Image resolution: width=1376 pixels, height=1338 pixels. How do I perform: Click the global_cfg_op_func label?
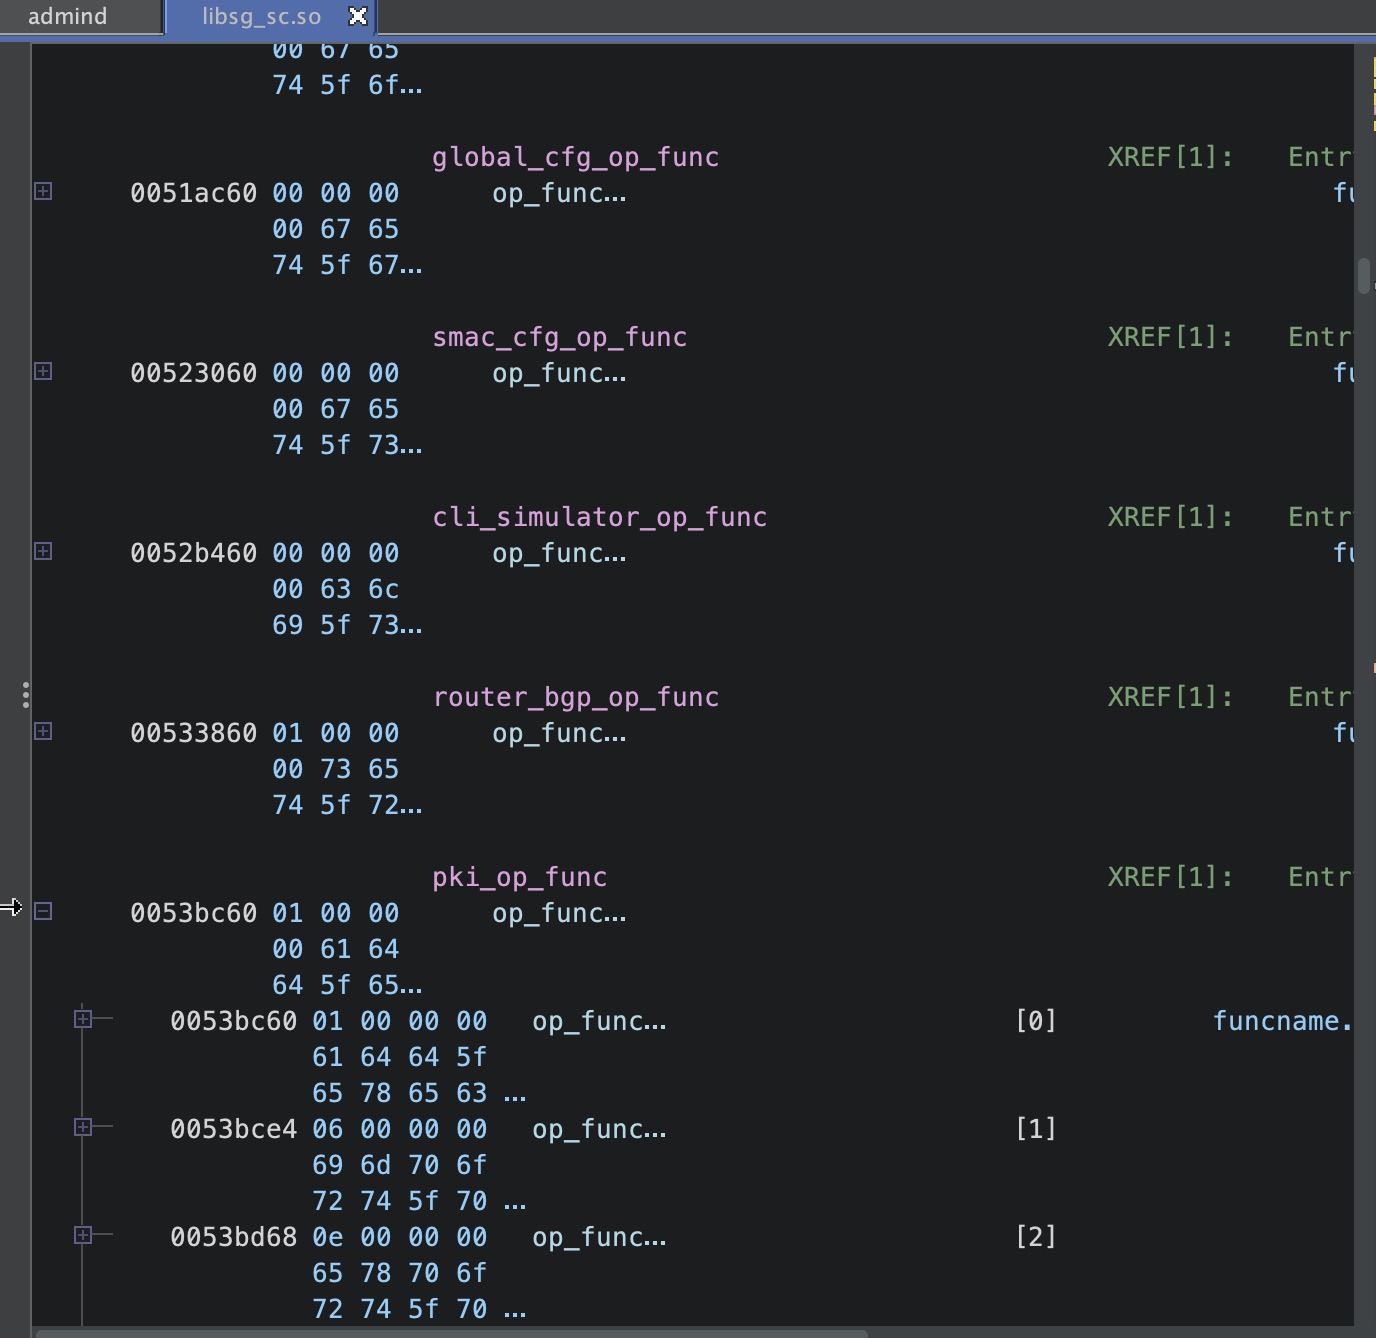point(575,157)
